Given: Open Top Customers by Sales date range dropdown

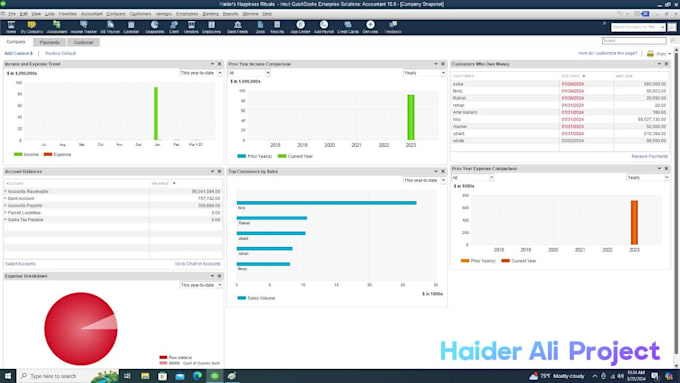Looking at the screenshot, I should pos(425,180).
